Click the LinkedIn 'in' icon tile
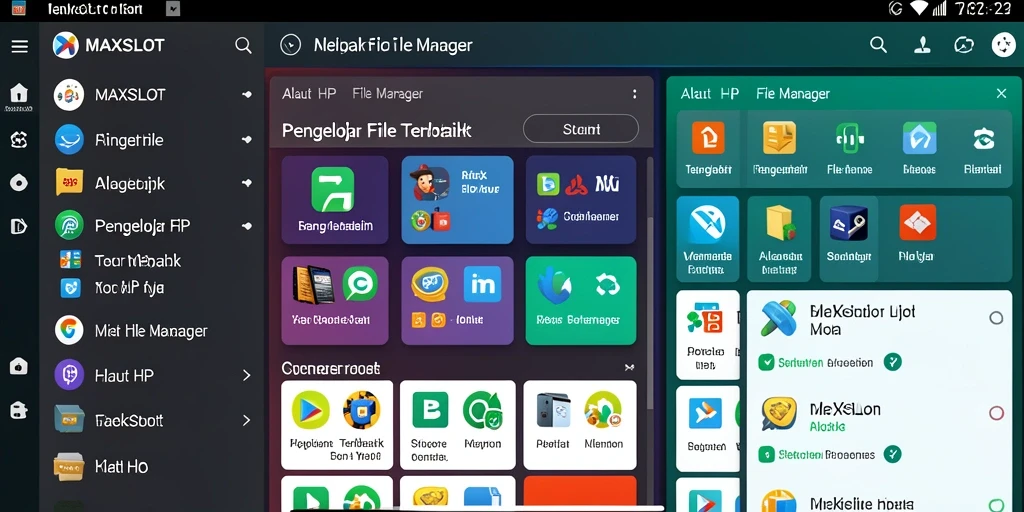Screen dimensions: 1024x512 coord(482,283)
